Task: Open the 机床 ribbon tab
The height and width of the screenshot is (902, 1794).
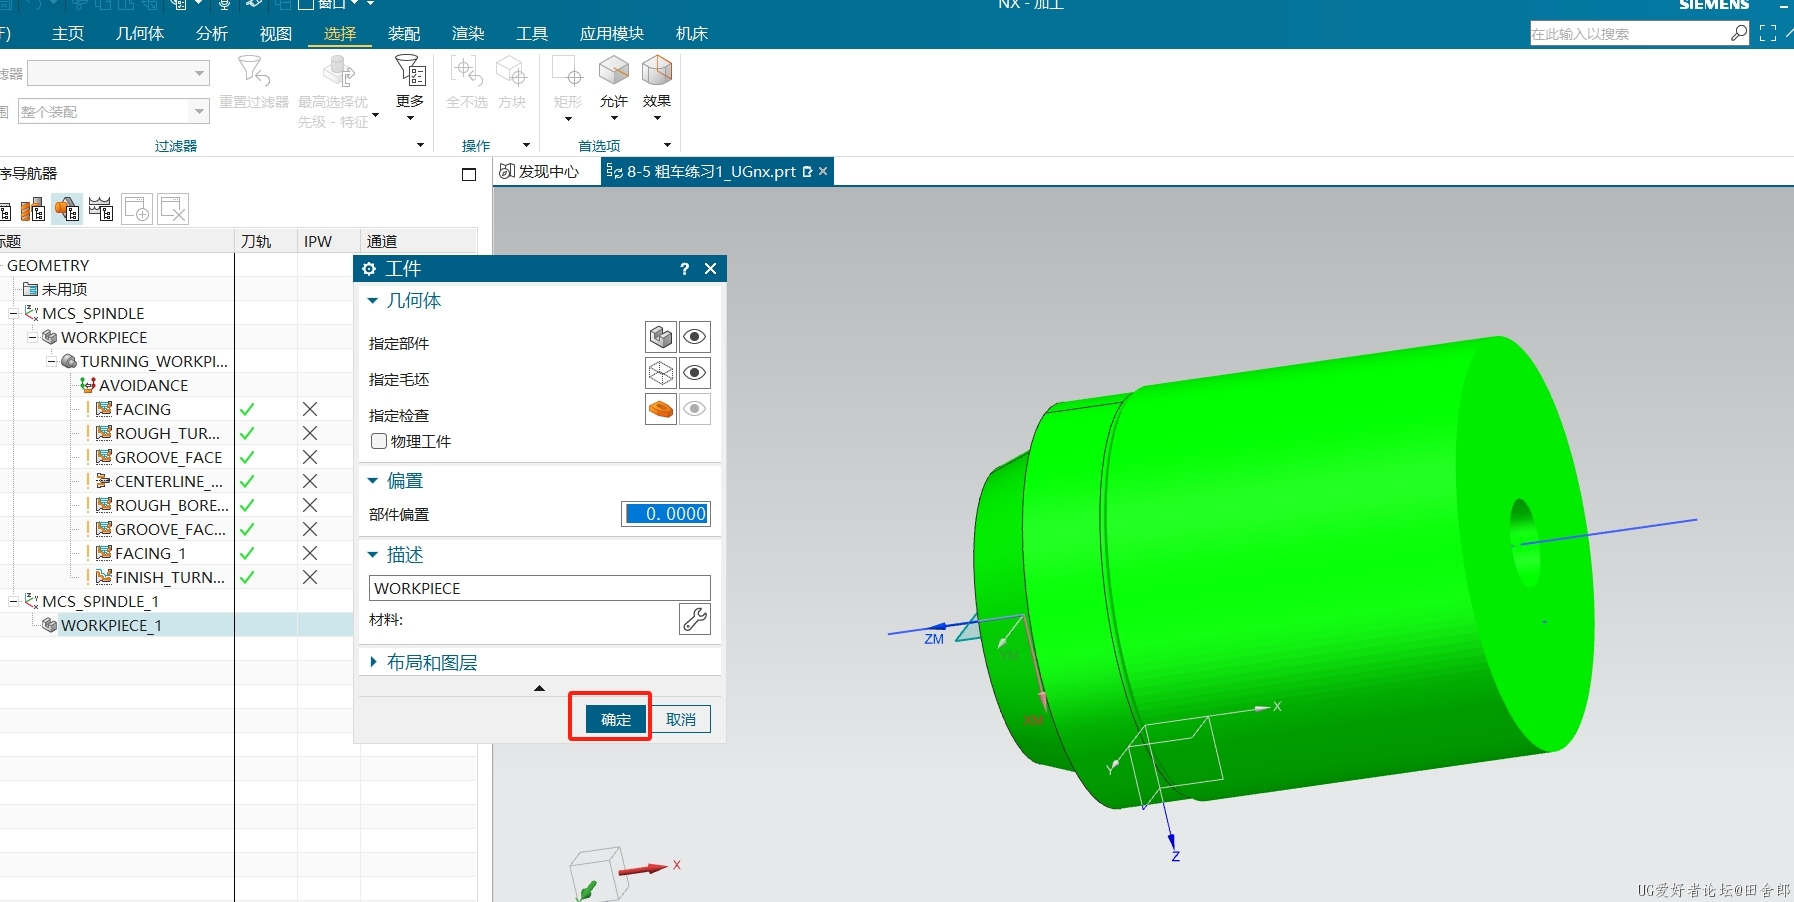Action: tap(692, 34)
